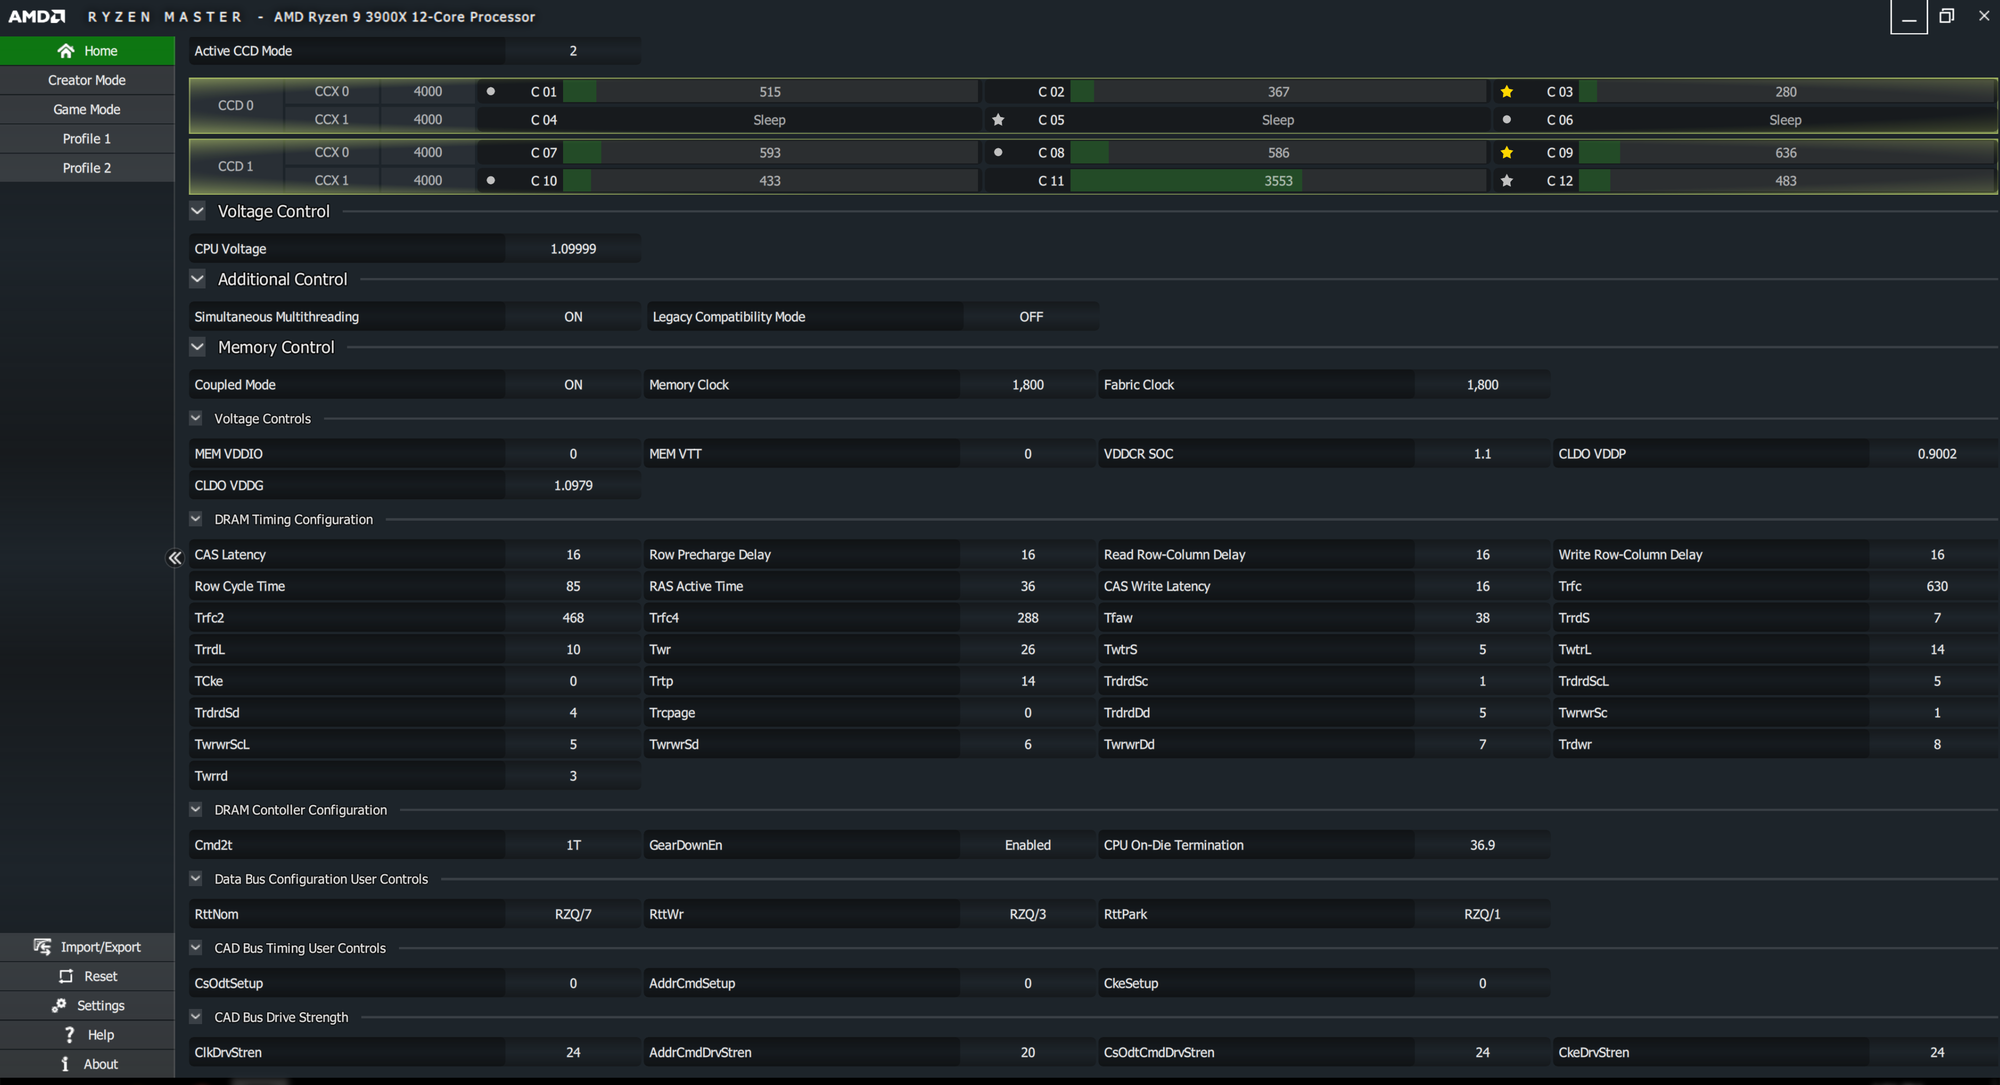Collapse the Voltage Control section
Screen dimensions: 2000x1085
pos(197,211)
